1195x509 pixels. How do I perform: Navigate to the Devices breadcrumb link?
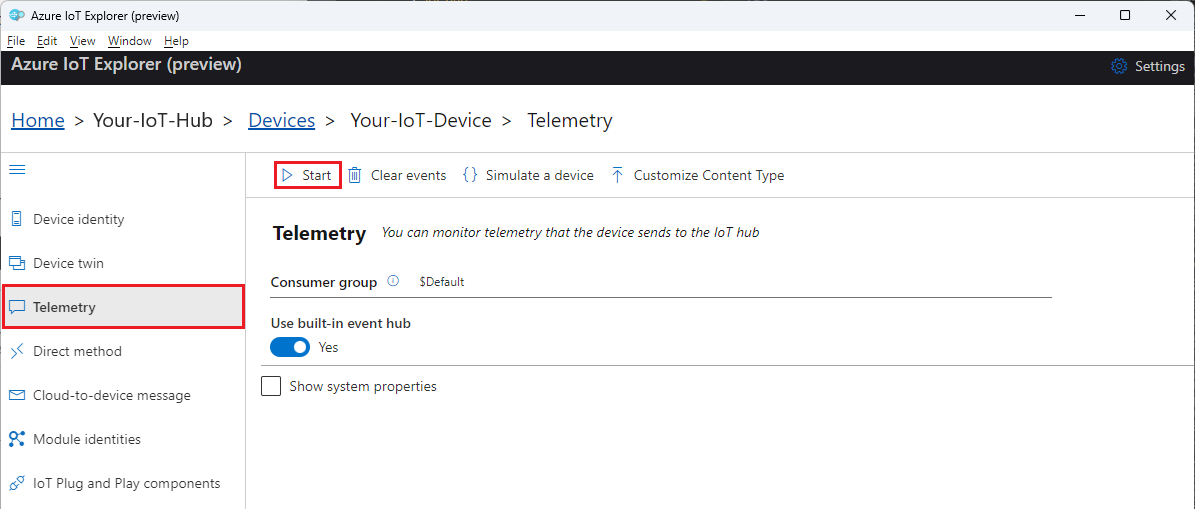click(x=281, y=120)
